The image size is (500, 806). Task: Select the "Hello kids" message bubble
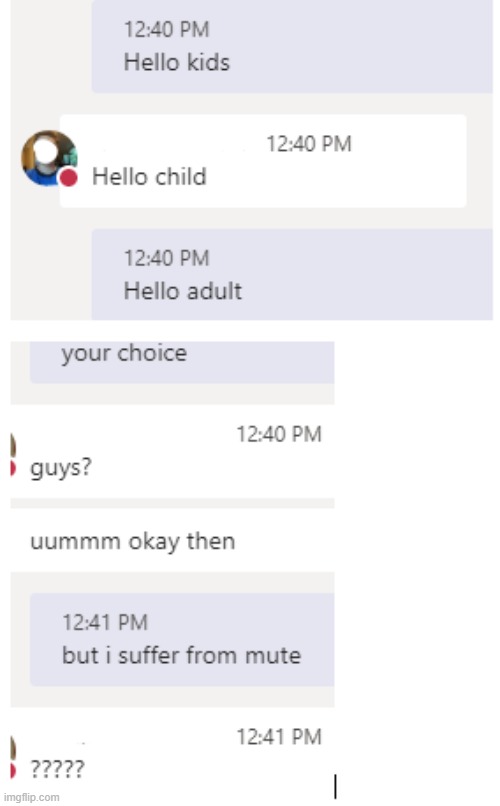coord(292,47)
